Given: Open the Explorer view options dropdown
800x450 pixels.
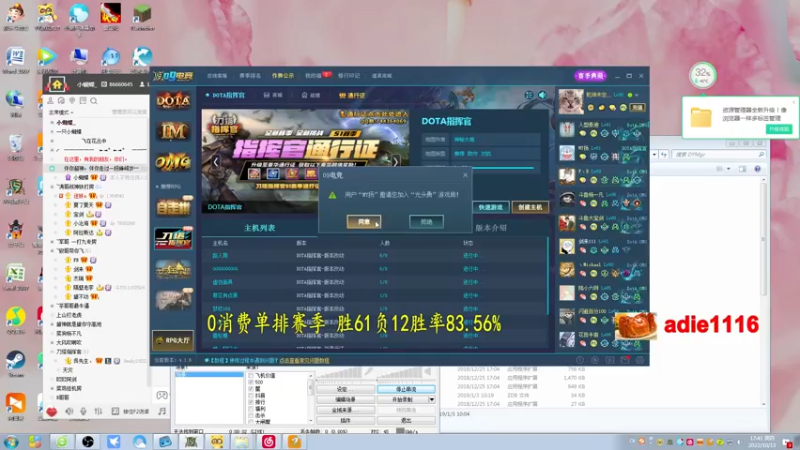Looking at the screenshot, I should [x=729, y=168].
